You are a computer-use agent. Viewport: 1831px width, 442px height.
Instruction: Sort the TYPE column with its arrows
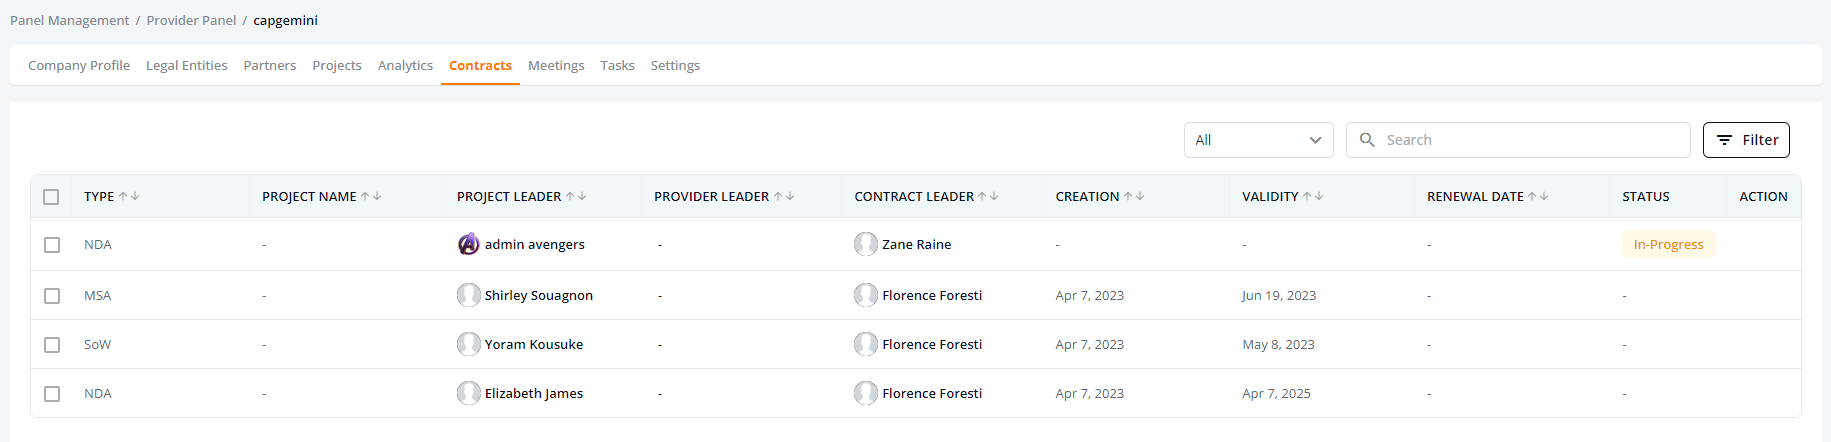129,197
